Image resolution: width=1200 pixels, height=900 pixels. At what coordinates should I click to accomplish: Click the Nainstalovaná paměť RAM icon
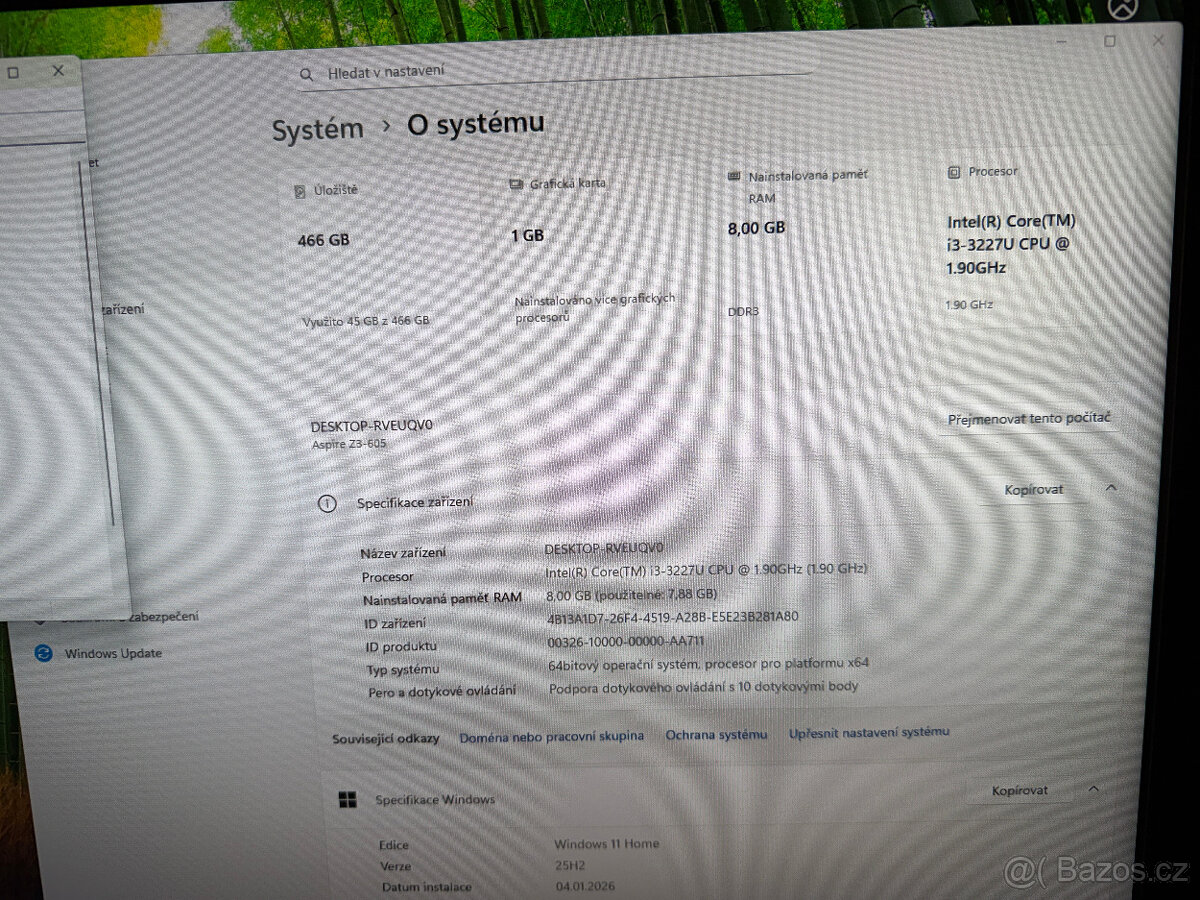[x=736, y=175]
